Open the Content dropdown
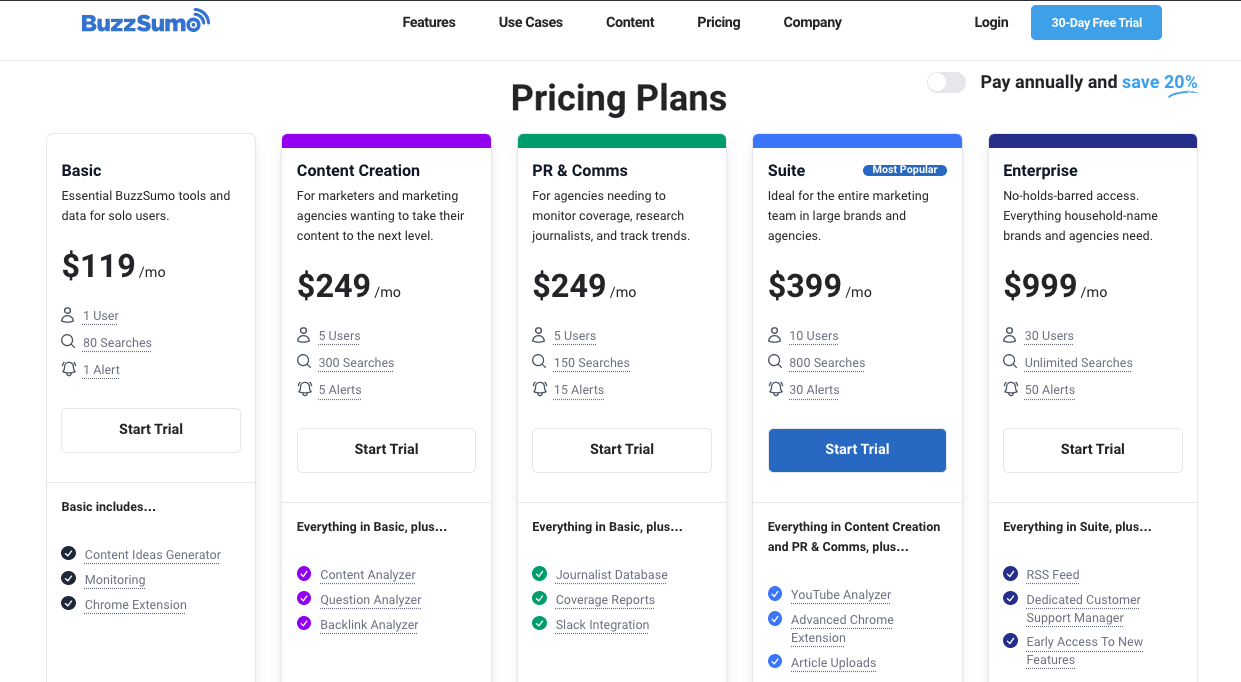Viewport: 1241px width, 682px height. pos(630,22)
